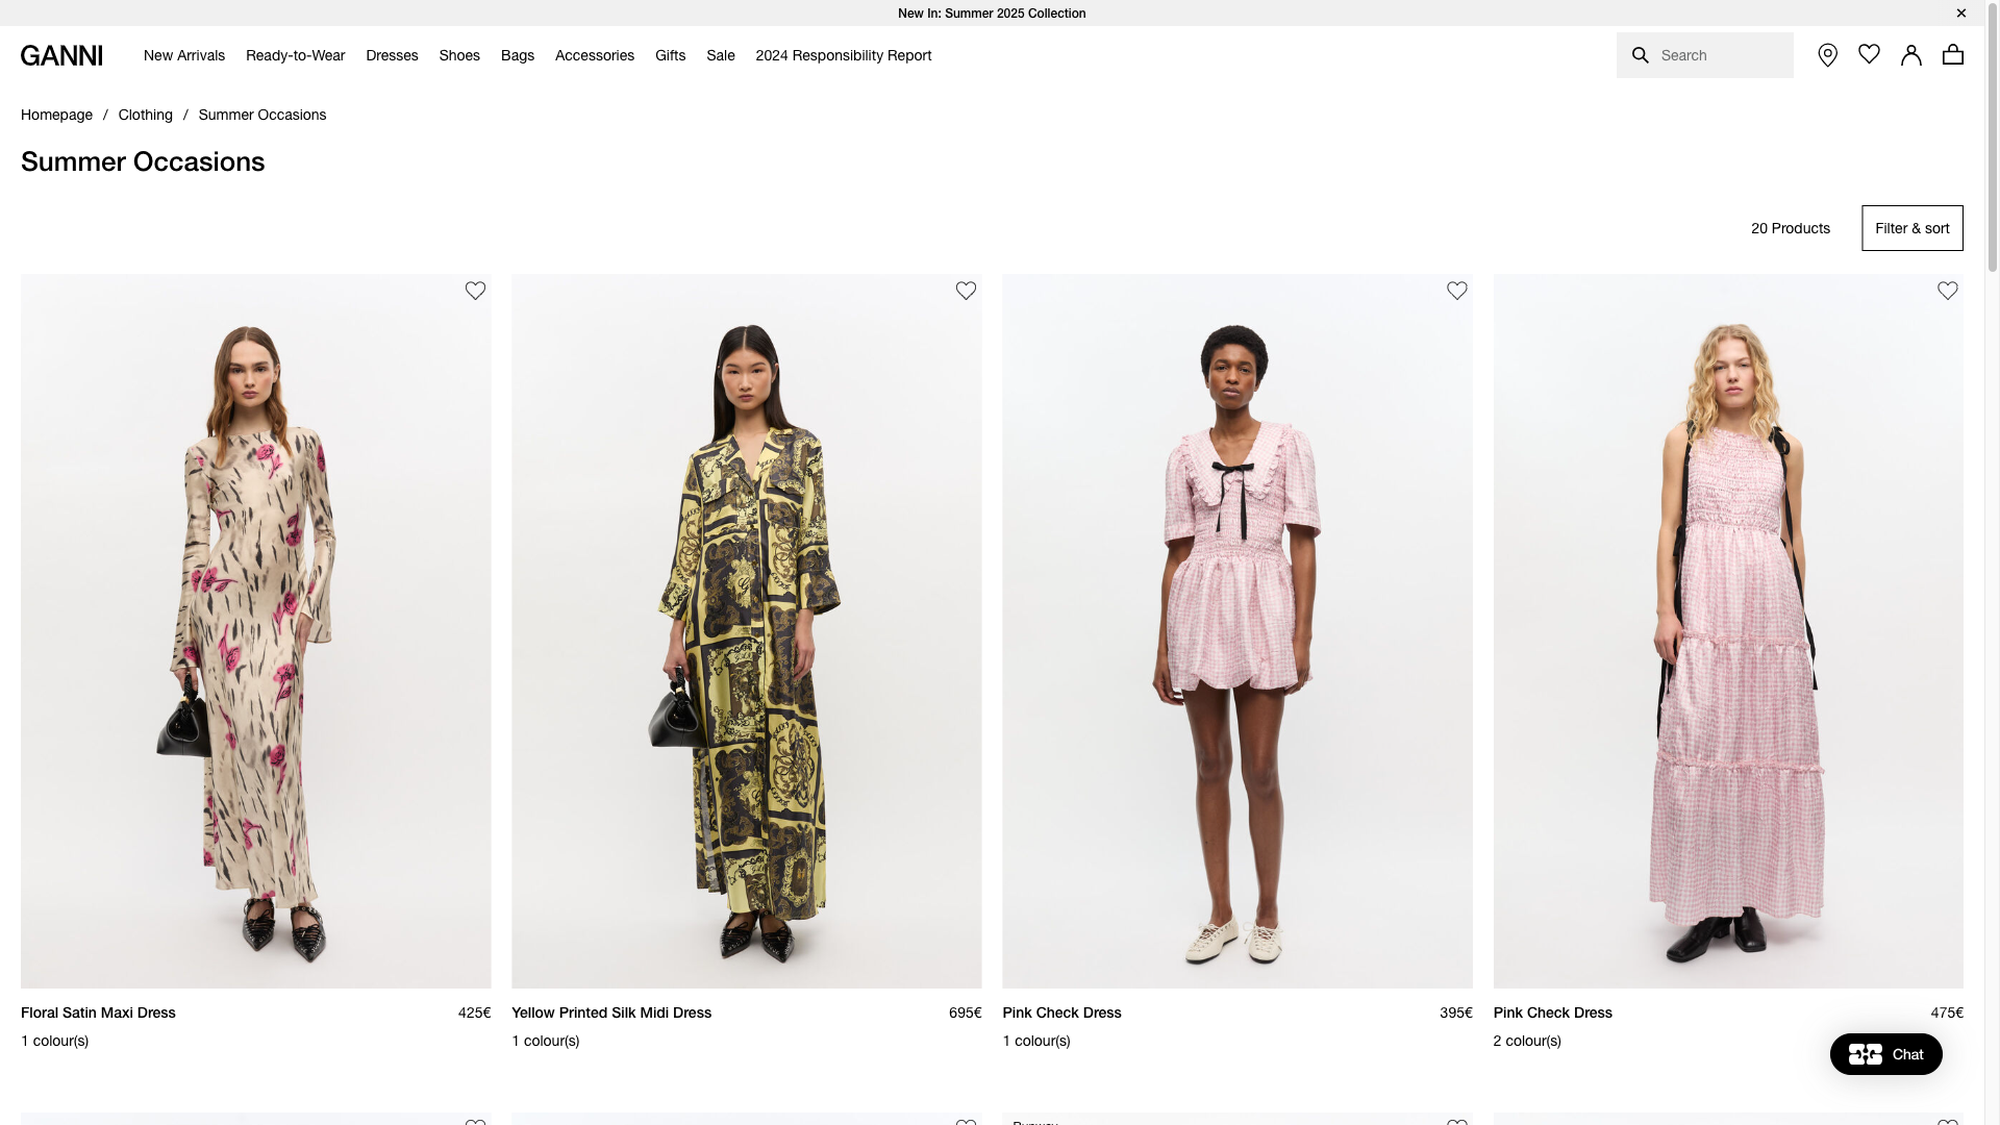Open Yellow Printed Silk Midi Dress image

point(746,631)
